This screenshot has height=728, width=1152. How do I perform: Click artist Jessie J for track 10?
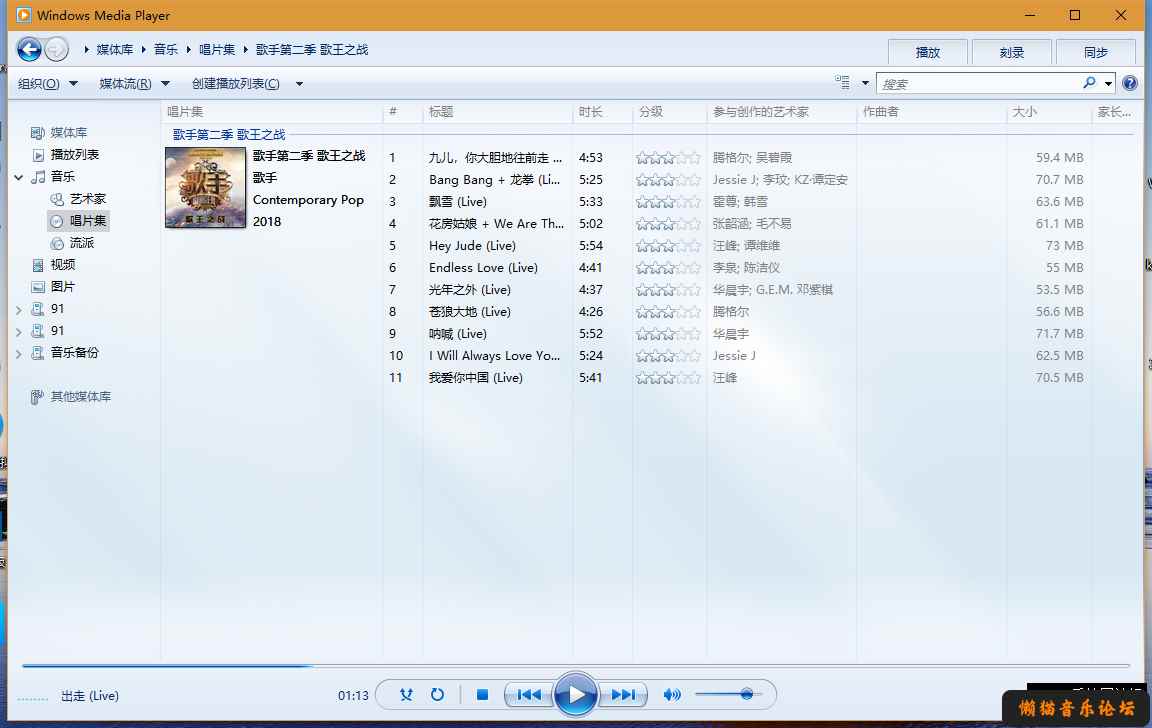coord(734,356)
